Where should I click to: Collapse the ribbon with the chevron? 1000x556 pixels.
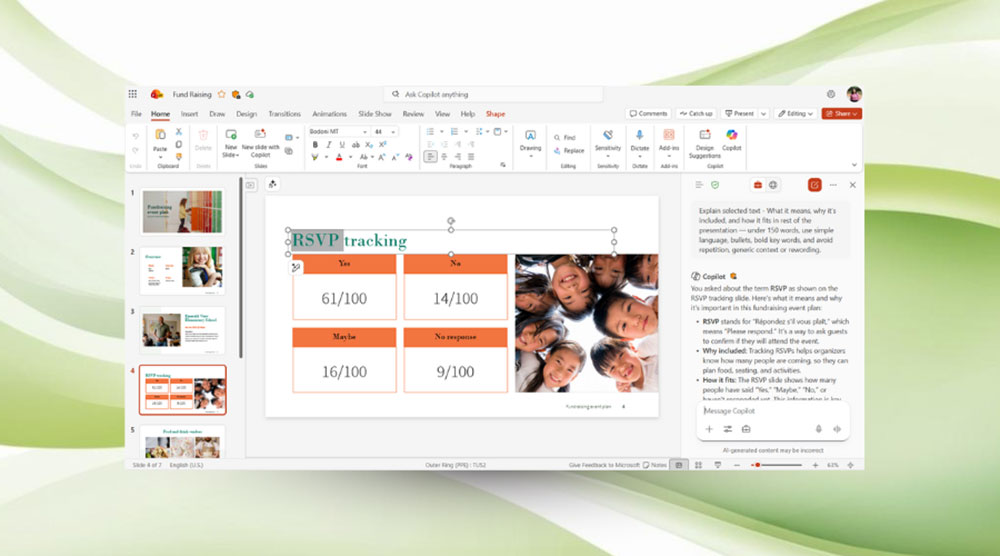pos(855,165)
